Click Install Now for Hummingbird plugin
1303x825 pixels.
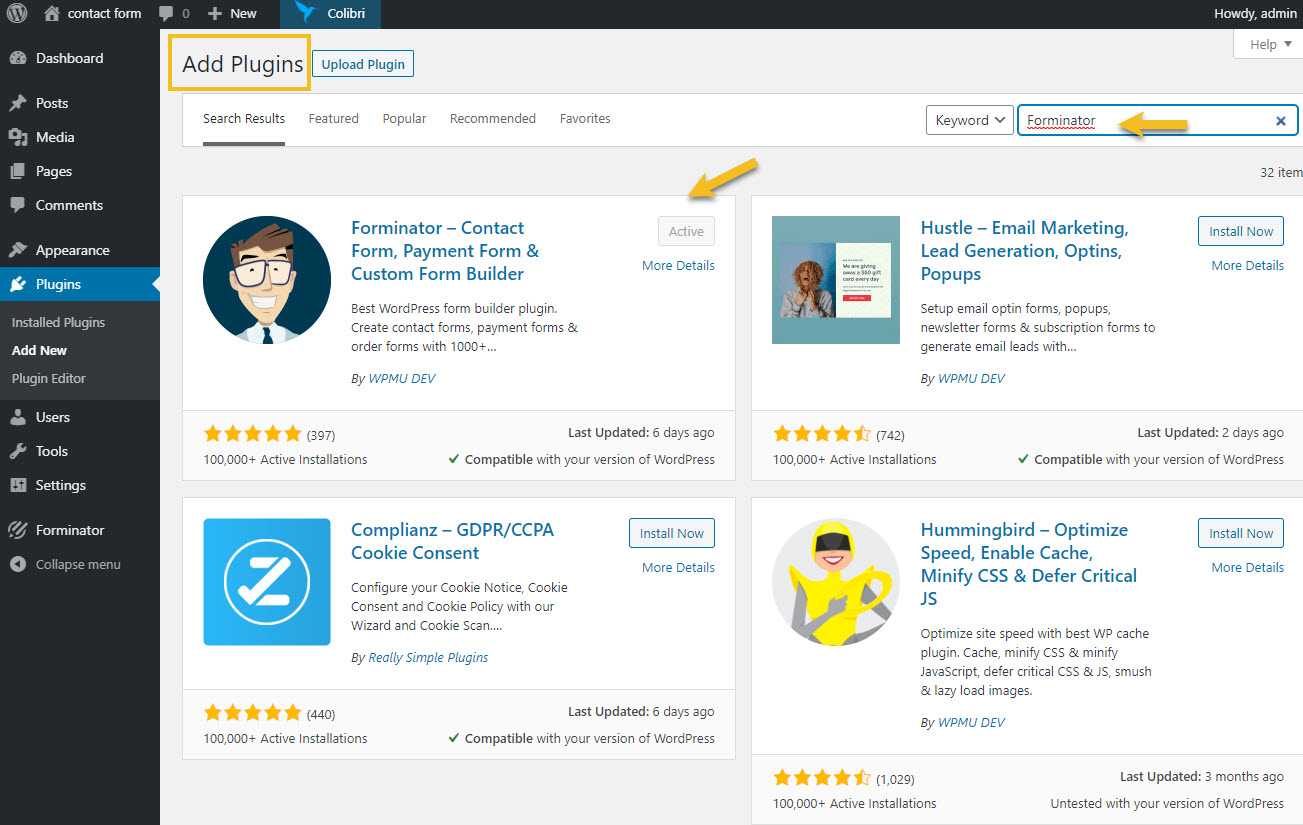coord(1241,533)
